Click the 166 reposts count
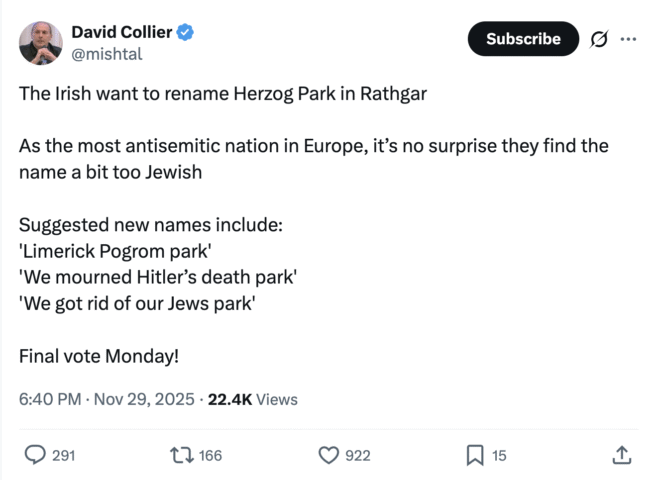 coord(210,455)
